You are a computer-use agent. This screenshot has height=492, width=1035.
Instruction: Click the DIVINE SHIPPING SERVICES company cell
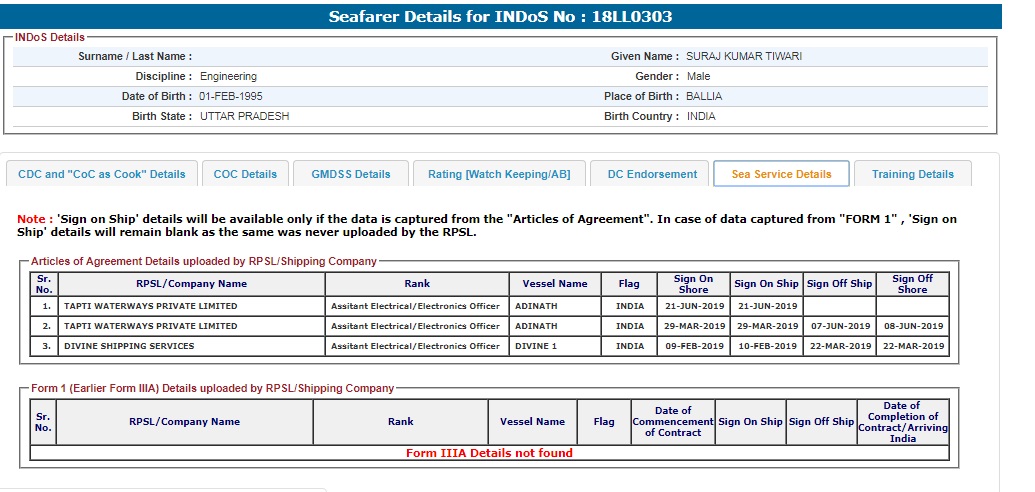coord(129,346)
